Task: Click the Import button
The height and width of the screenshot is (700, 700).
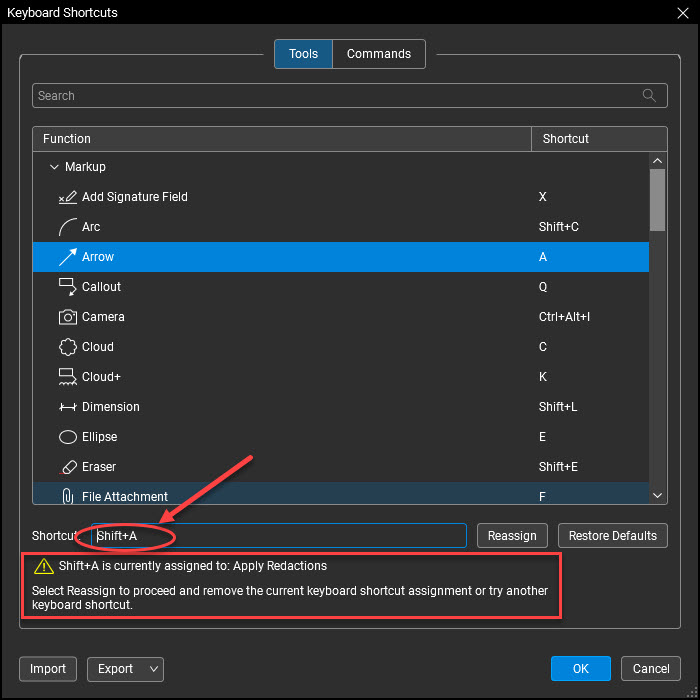Action: pos(48,669)
